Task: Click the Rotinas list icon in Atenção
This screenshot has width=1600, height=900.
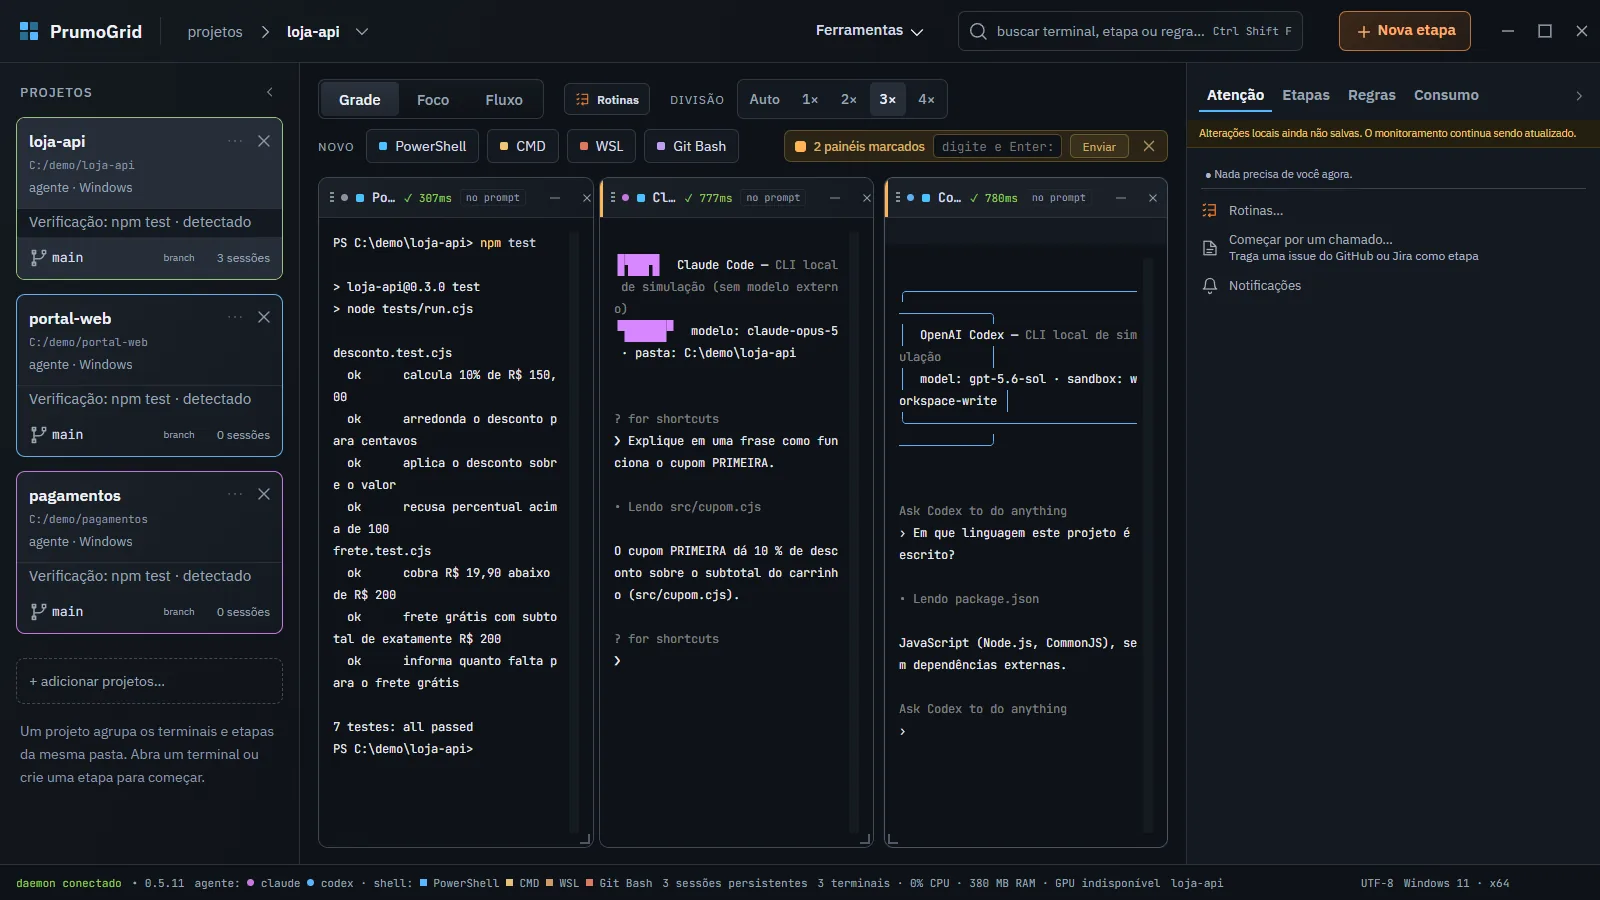Action: [x=1210, y=210]
